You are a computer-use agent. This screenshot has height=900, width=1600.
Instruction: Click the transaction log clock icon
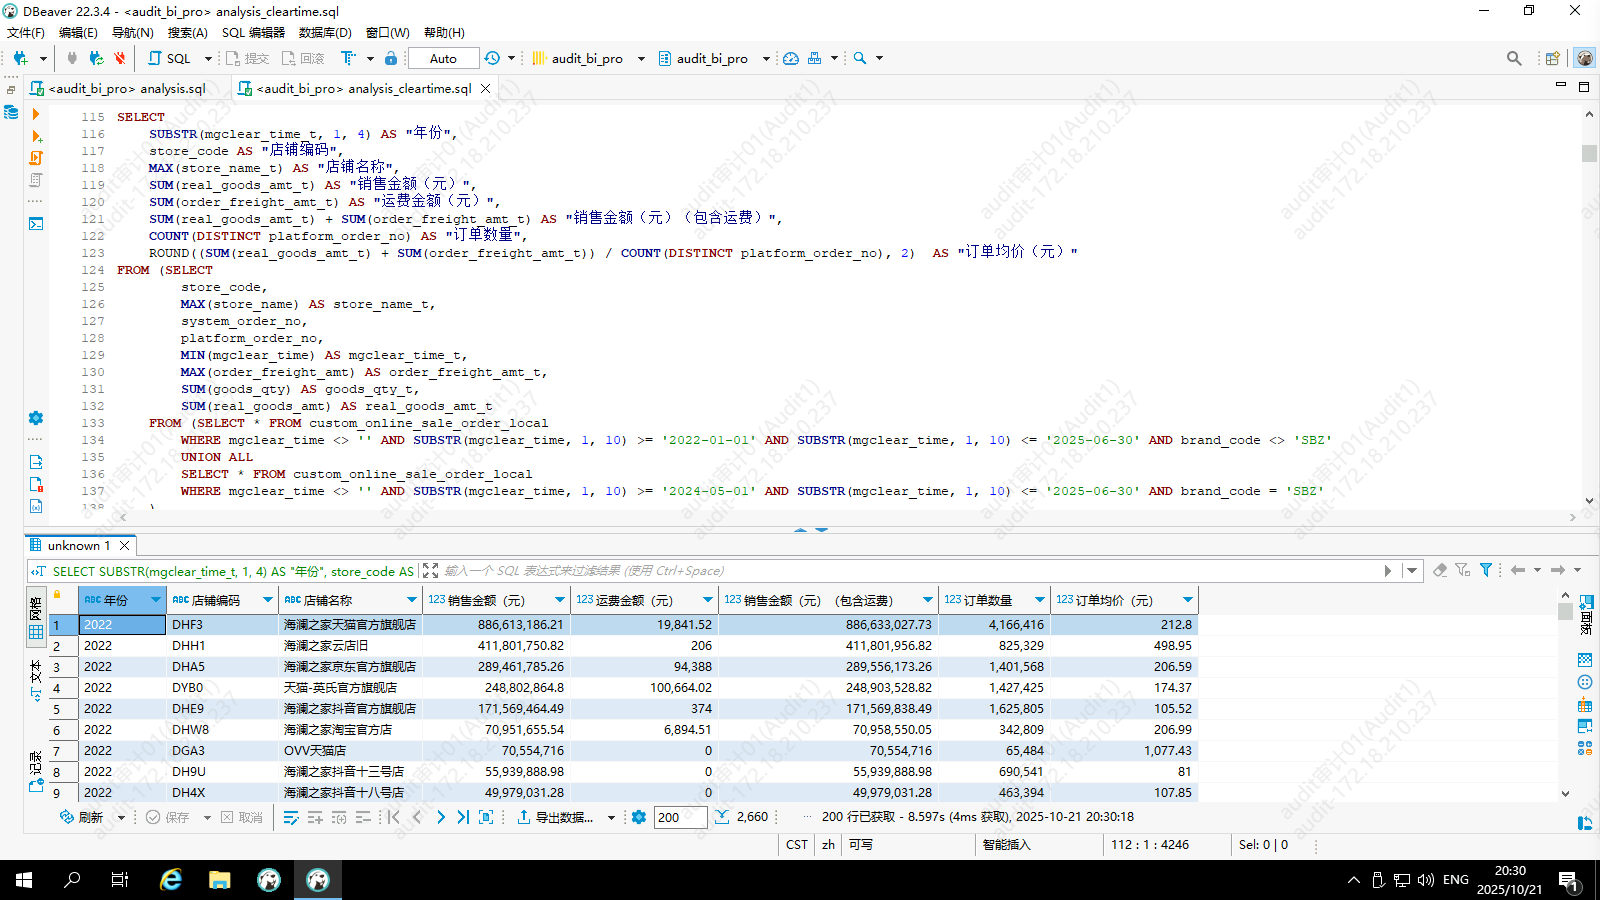click(x=492, y=58)
